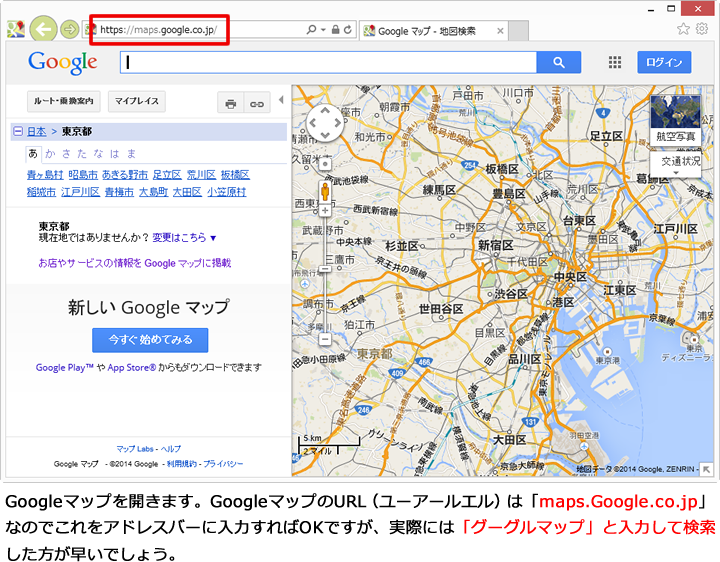Click the print icon button
The height and width of the screenshot is (562, 720).
click(231, 104)
